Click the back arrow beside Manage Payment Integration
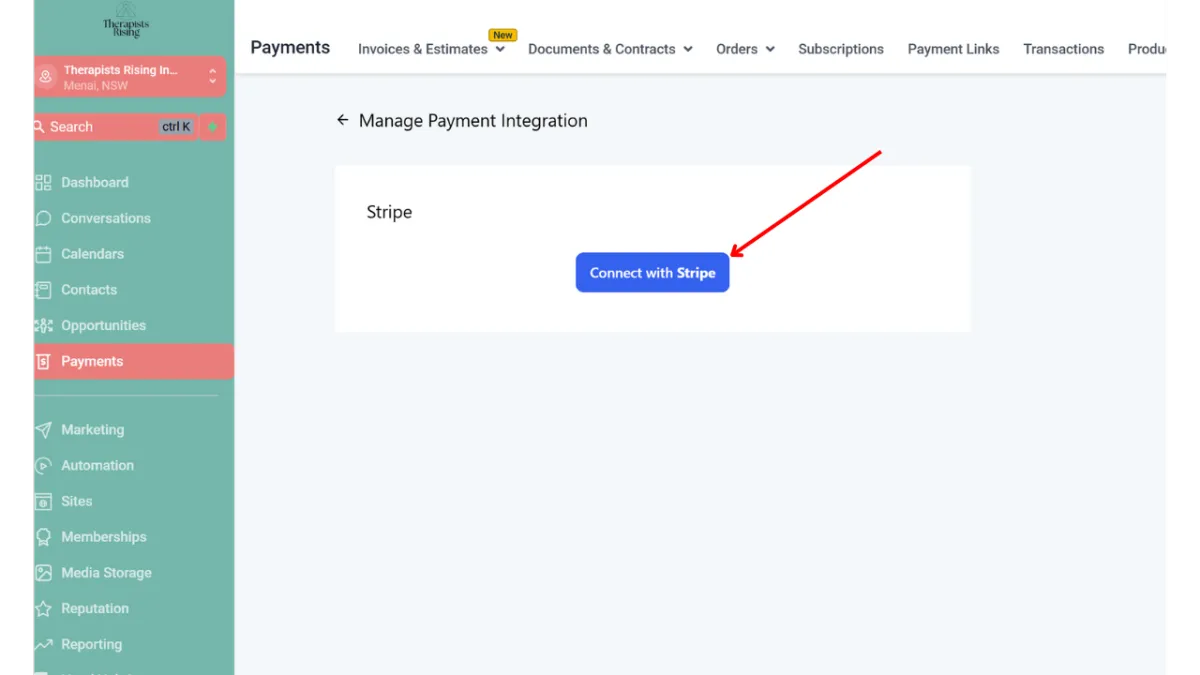This screenshot has height=675, width=1200. (342, 120)
